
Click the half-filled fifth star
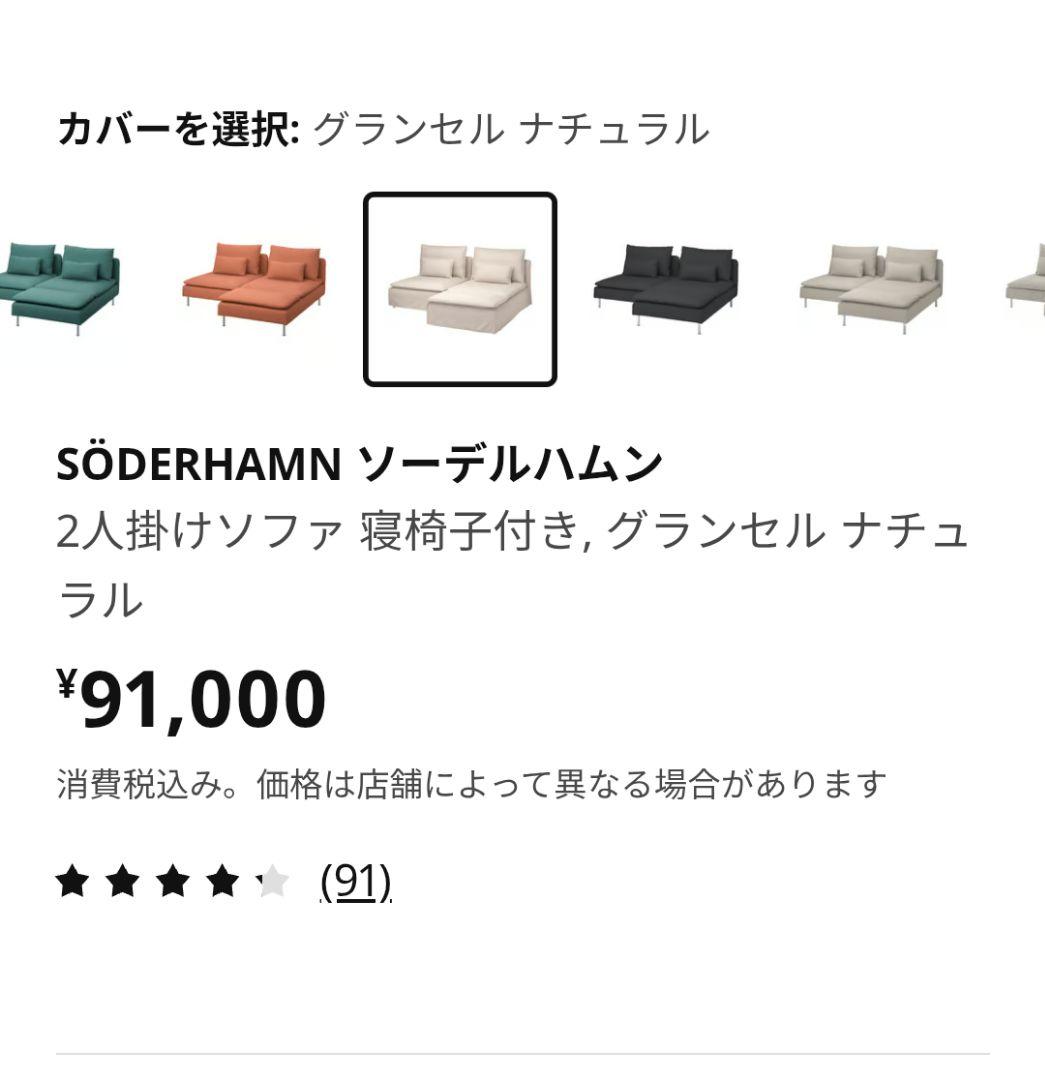(271, 880)
